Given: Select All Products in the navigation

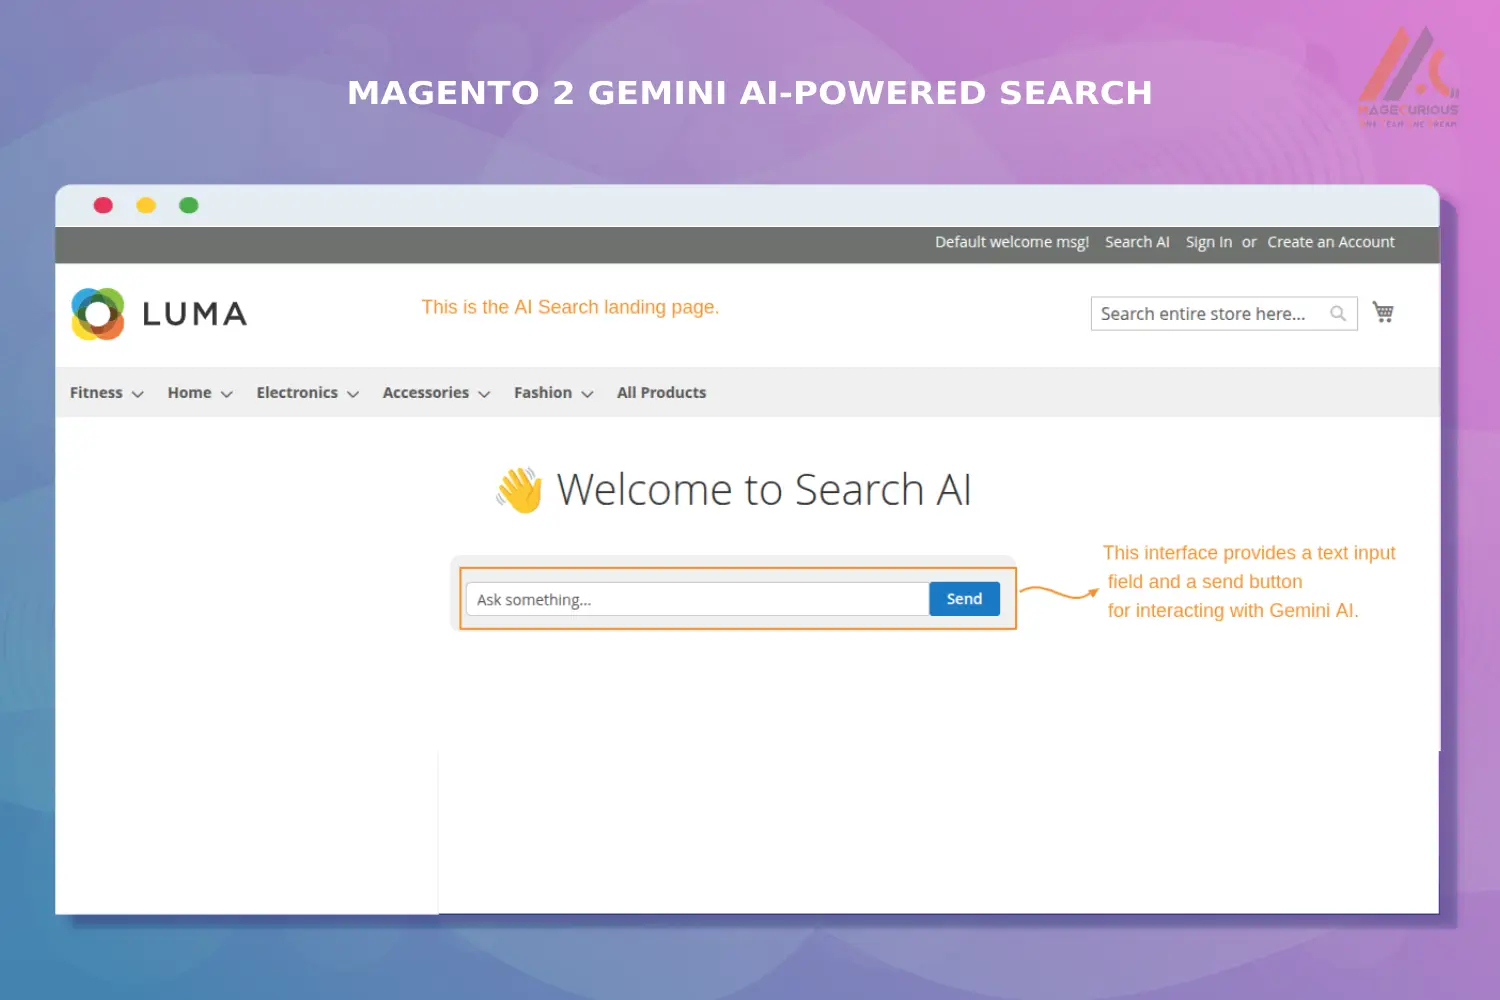Looking at the screenshot, I should click(661, 392).
